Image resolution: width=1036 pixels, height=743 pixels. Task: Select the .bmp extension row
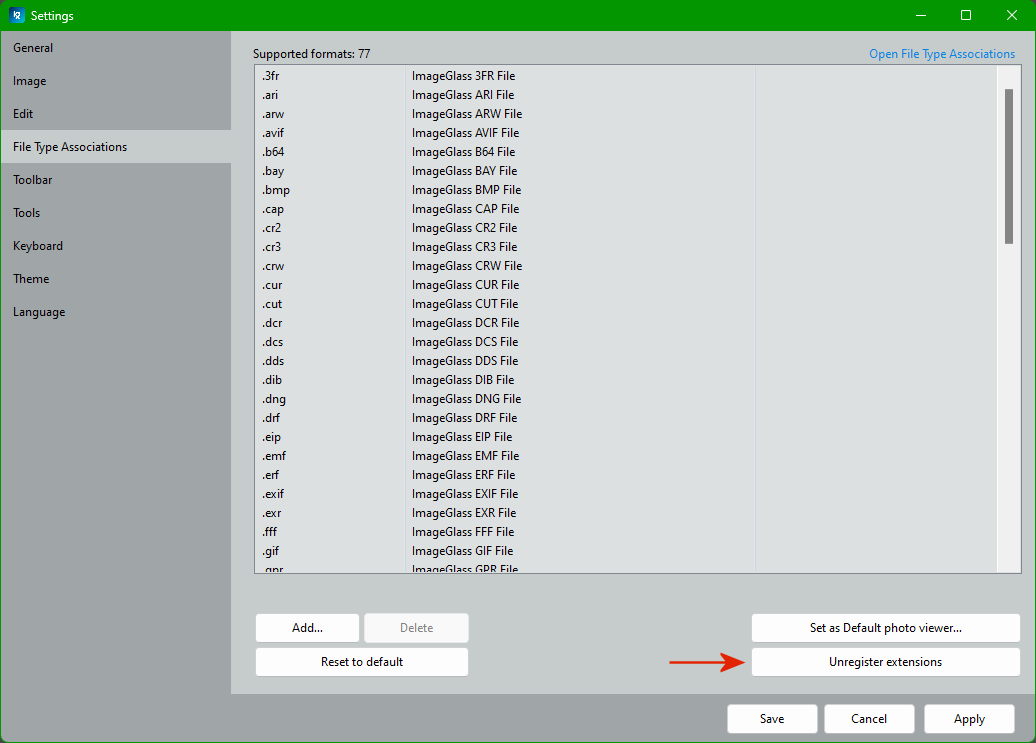(x=625, y=190)
